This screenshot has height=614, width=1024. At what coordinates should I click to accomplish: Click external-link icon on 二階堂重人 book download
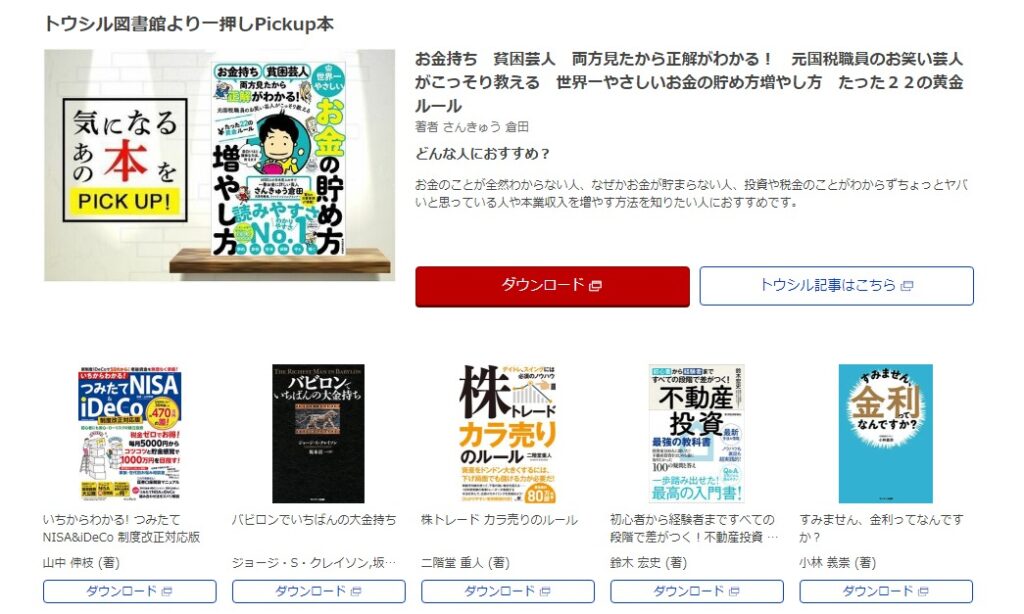(x=545, y=592)
